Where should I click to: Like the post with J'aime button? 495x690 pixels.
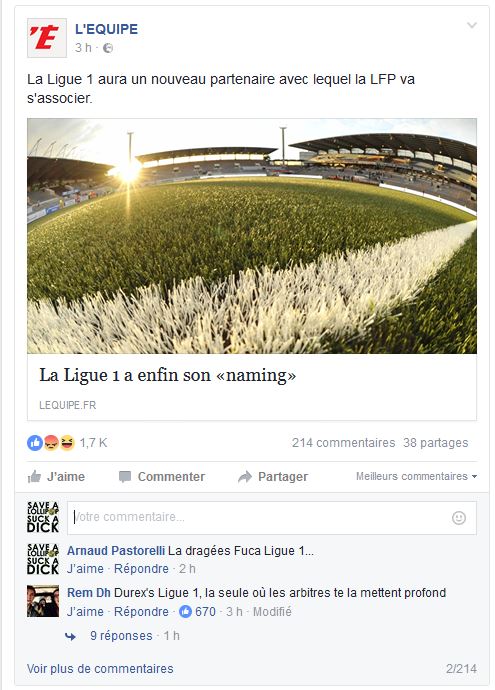pos(56,477)
